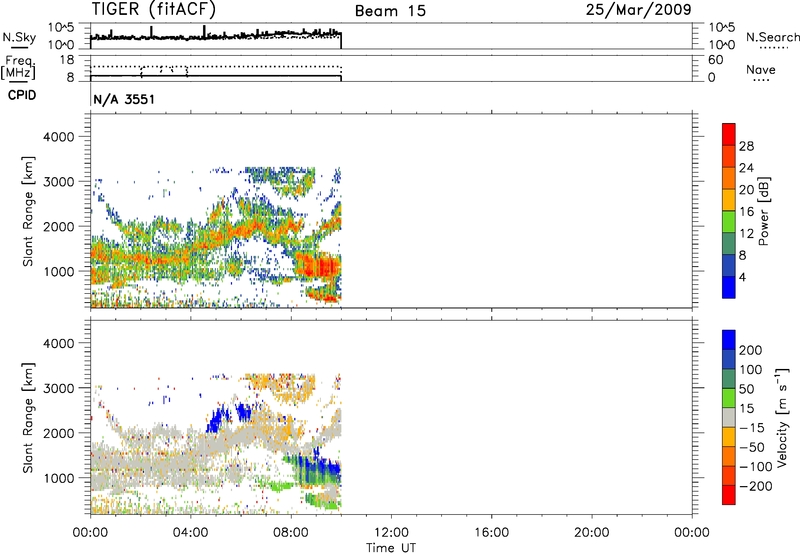Click the yellow 16–20 dB Power colorbar segment
Image resolution: width=800 pixels, height=554 pixels.
pyautogui.click(x=729, y=200)
